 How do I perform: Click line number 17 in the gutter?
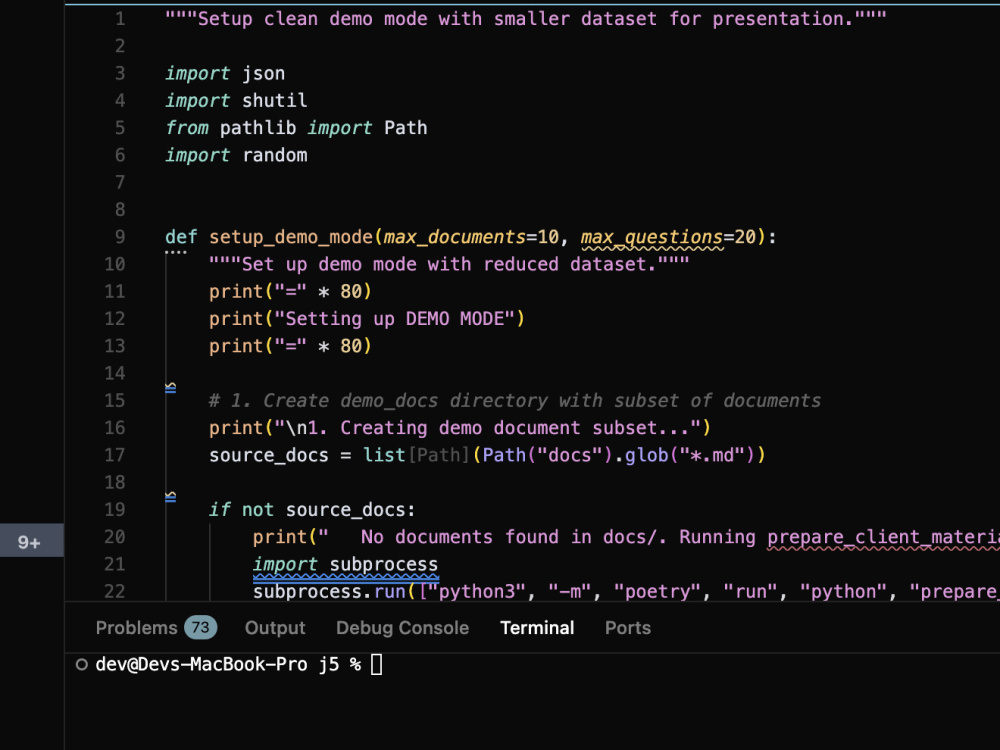[x=115, y=455]
